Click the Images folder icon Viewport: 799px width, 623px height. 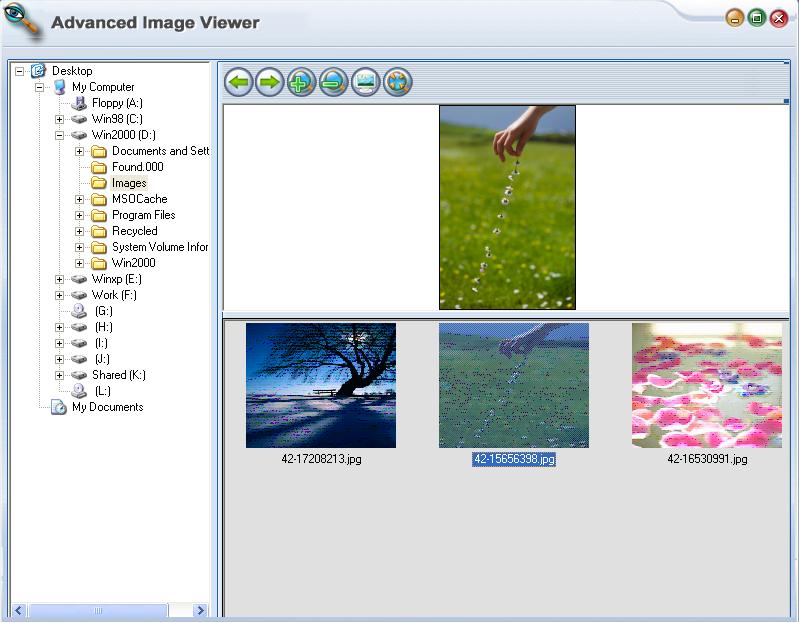(99, 183)
